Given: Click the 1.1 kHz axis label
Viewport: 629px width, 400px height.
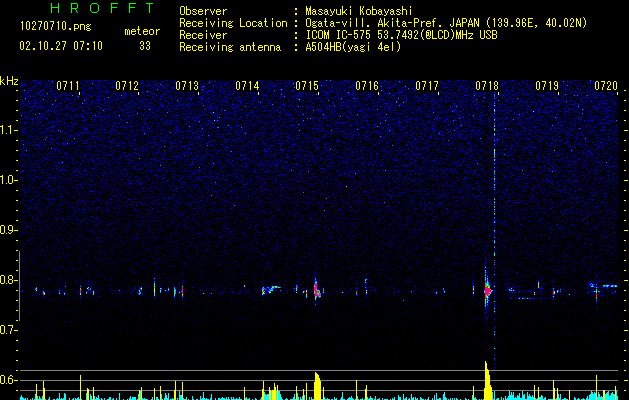Looking at the screenshot, I should click(x=9, y=130).
